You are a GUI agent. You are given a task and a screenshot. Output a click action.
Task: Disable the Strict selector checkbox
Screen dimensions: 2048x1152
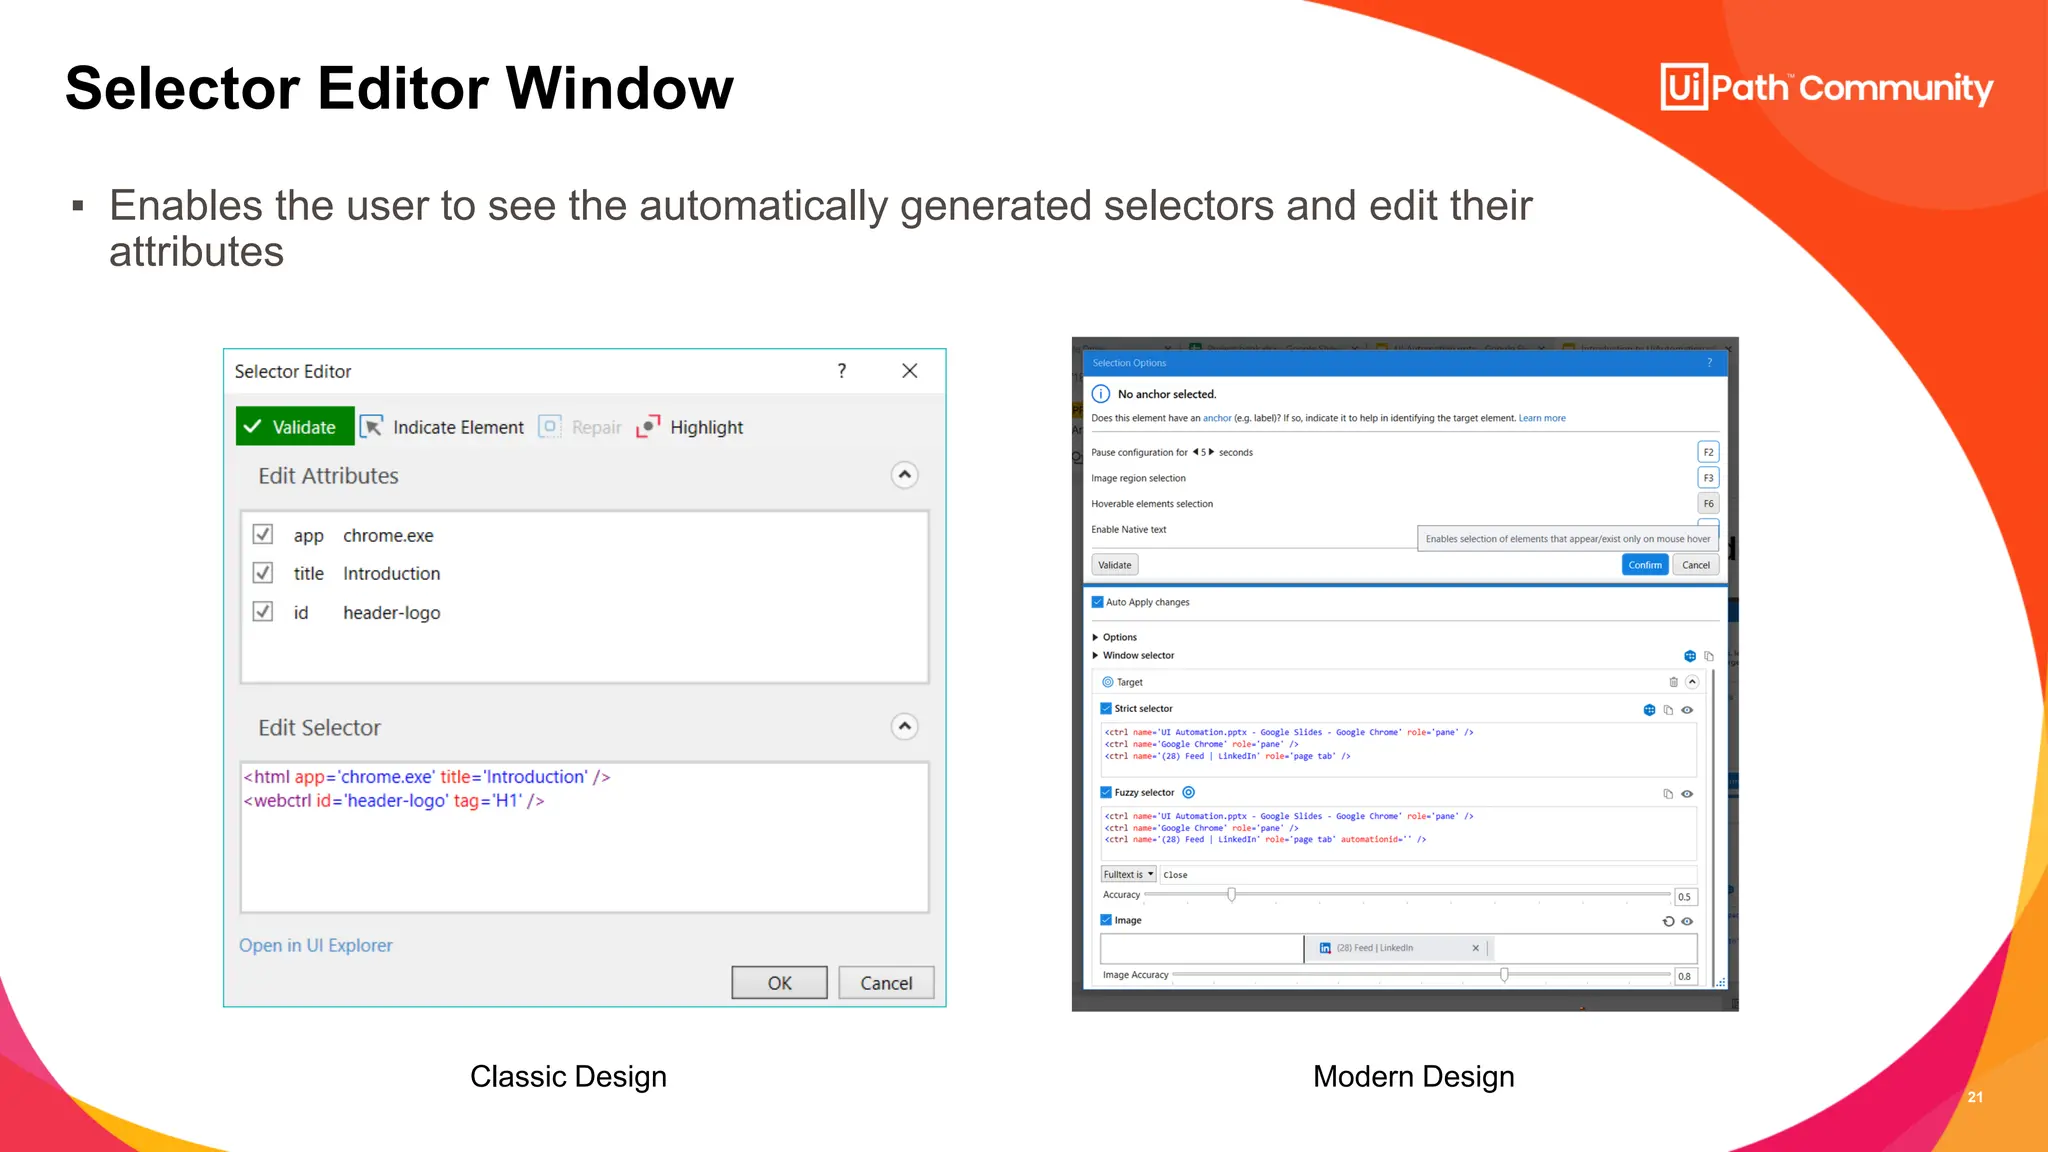tap(1106, 708)
